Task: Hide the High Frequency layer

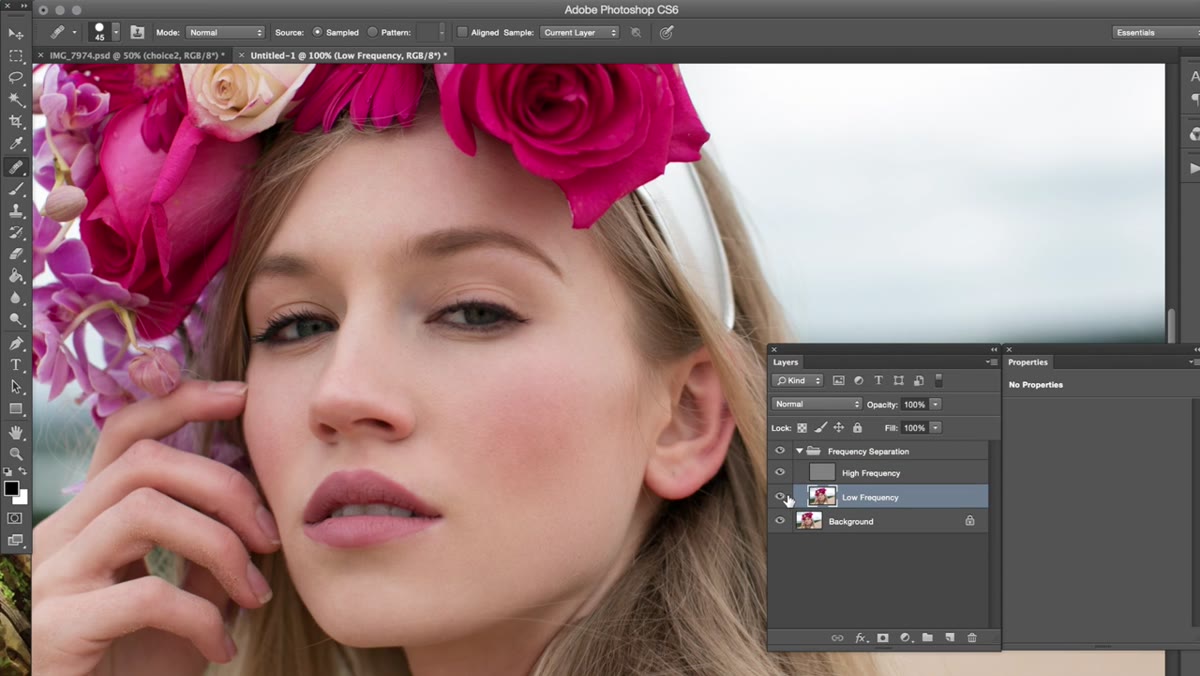Action: (780, 473)
